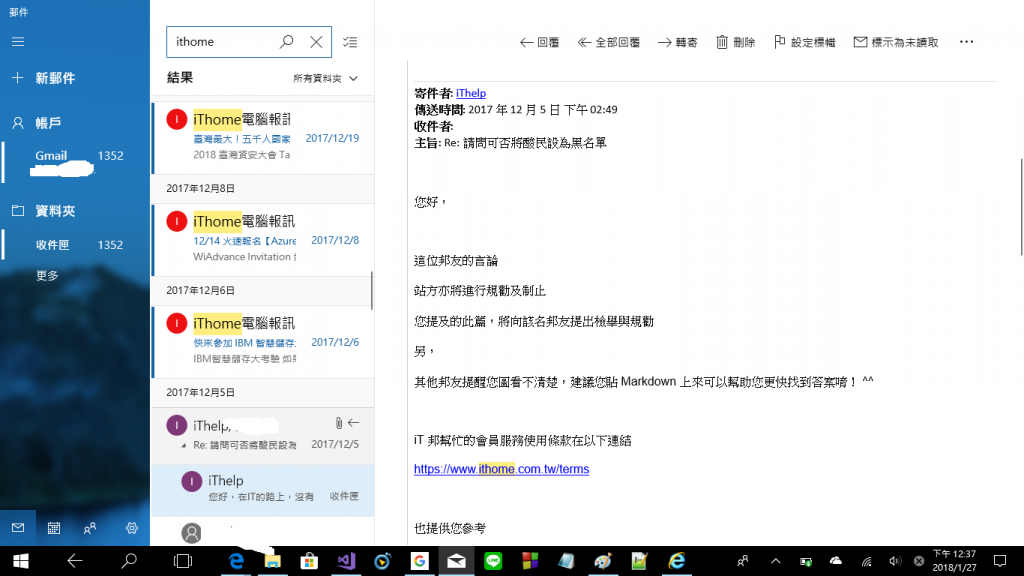This screenshot has height=576, width=1024.
Task: Click the attachment paperclip on iThelp conversation
Action: 338,423
